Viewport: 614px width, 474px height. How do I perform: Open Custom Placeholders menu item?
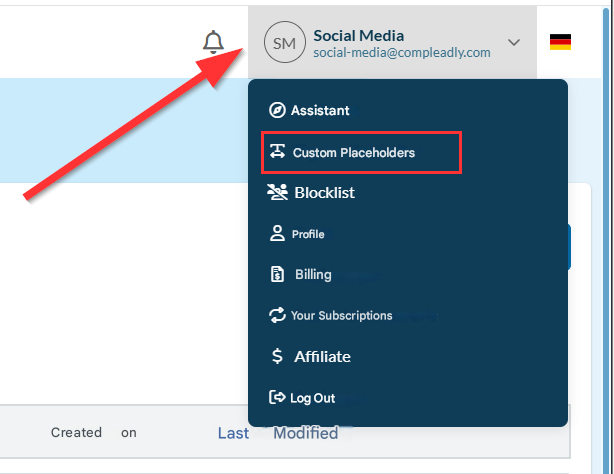pos(354,153)
